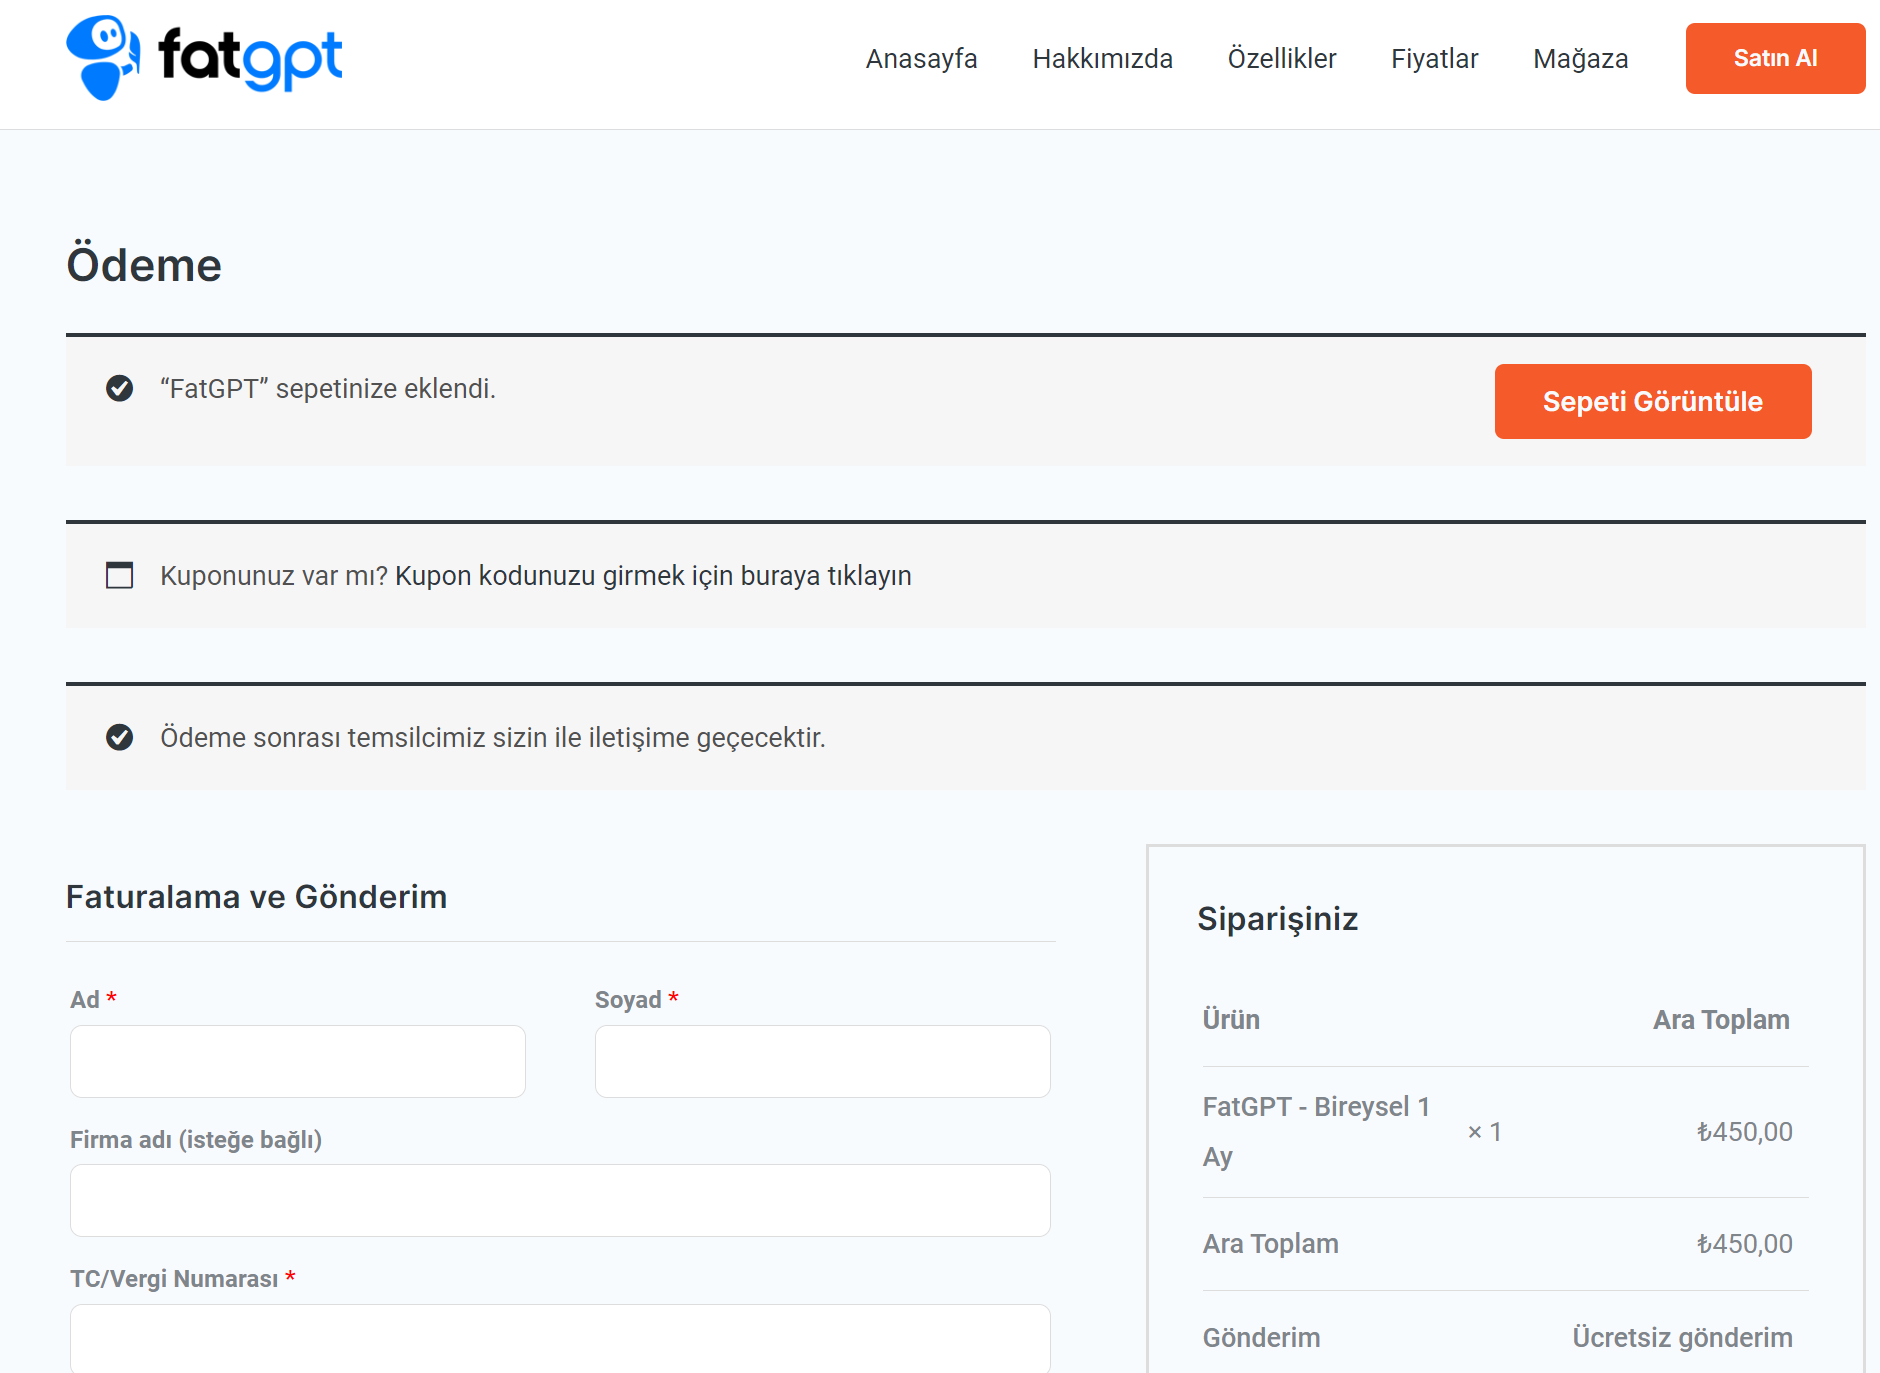Viewport: 1880px width, 1373px height.
Task: Open Özellikler in the navigation
Action: point(1282,59)
